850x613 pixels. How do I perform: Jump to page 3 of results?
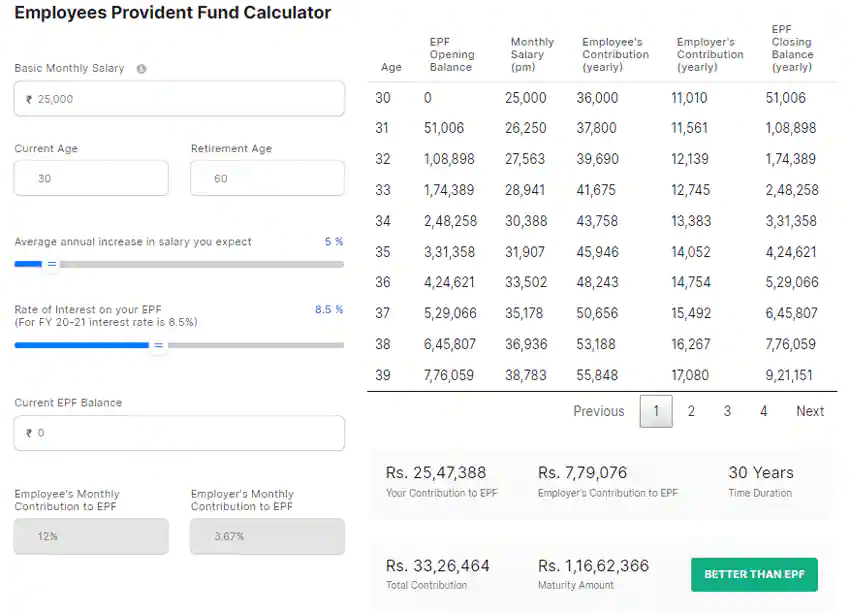[727, 411]
